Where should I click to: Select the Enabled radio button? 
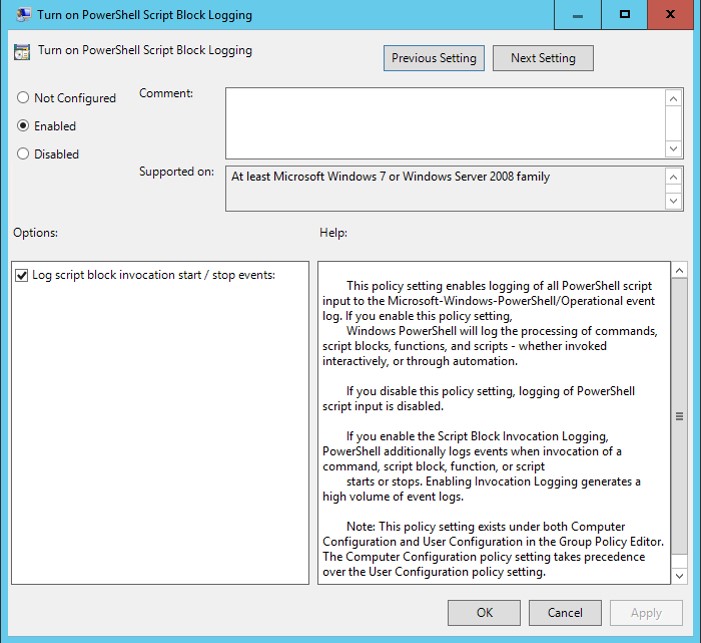click(23, 126)
